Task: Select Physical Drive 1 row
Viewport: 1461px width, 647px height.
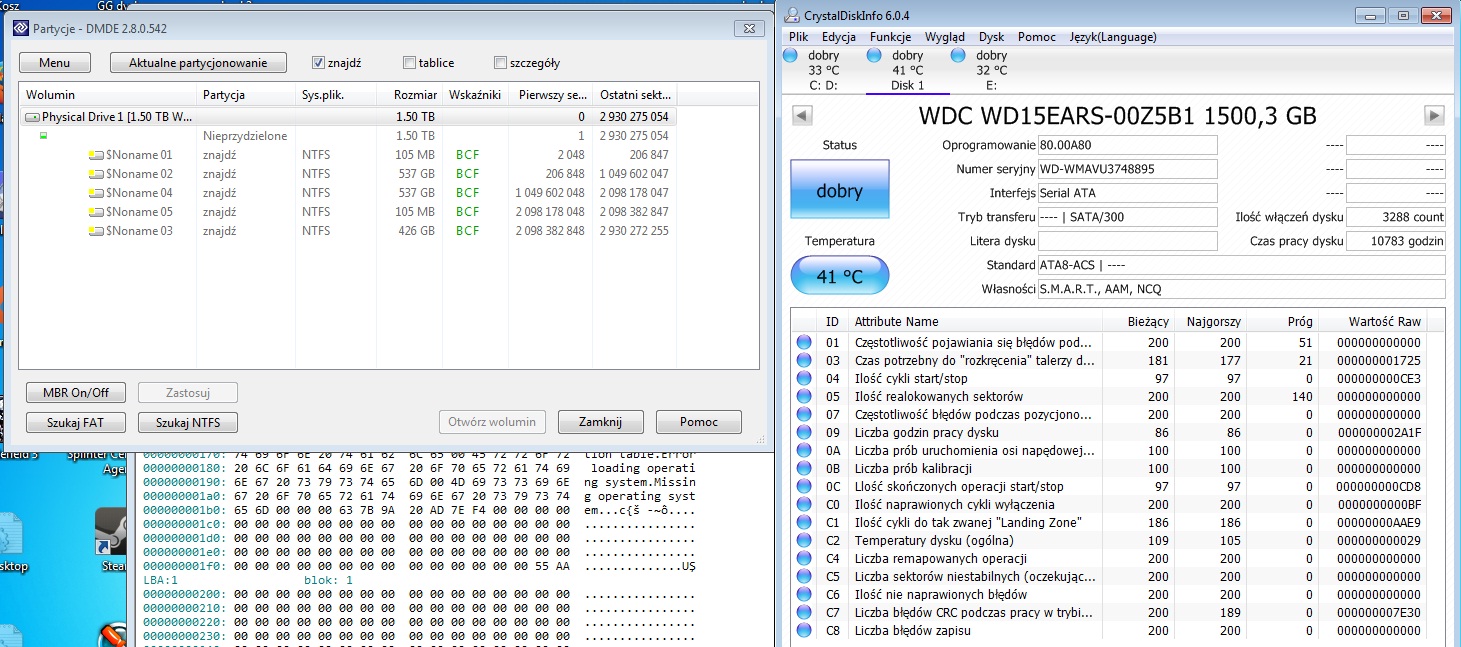Action: (348, 116)
